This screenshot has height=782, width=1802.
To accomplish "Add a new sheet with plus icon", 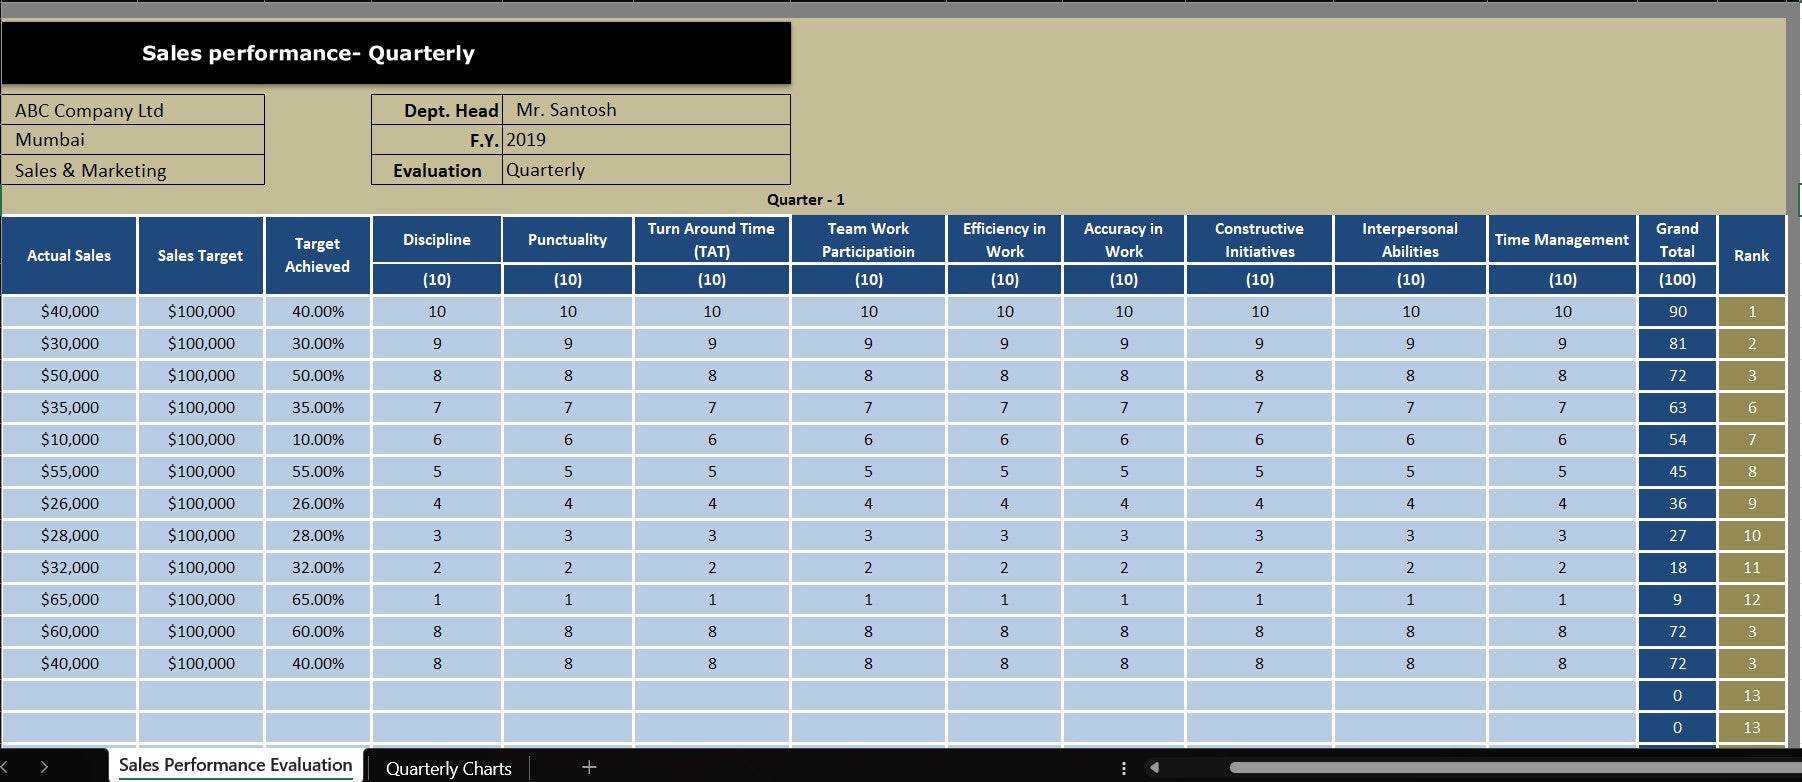I will (x=589, y=767).
